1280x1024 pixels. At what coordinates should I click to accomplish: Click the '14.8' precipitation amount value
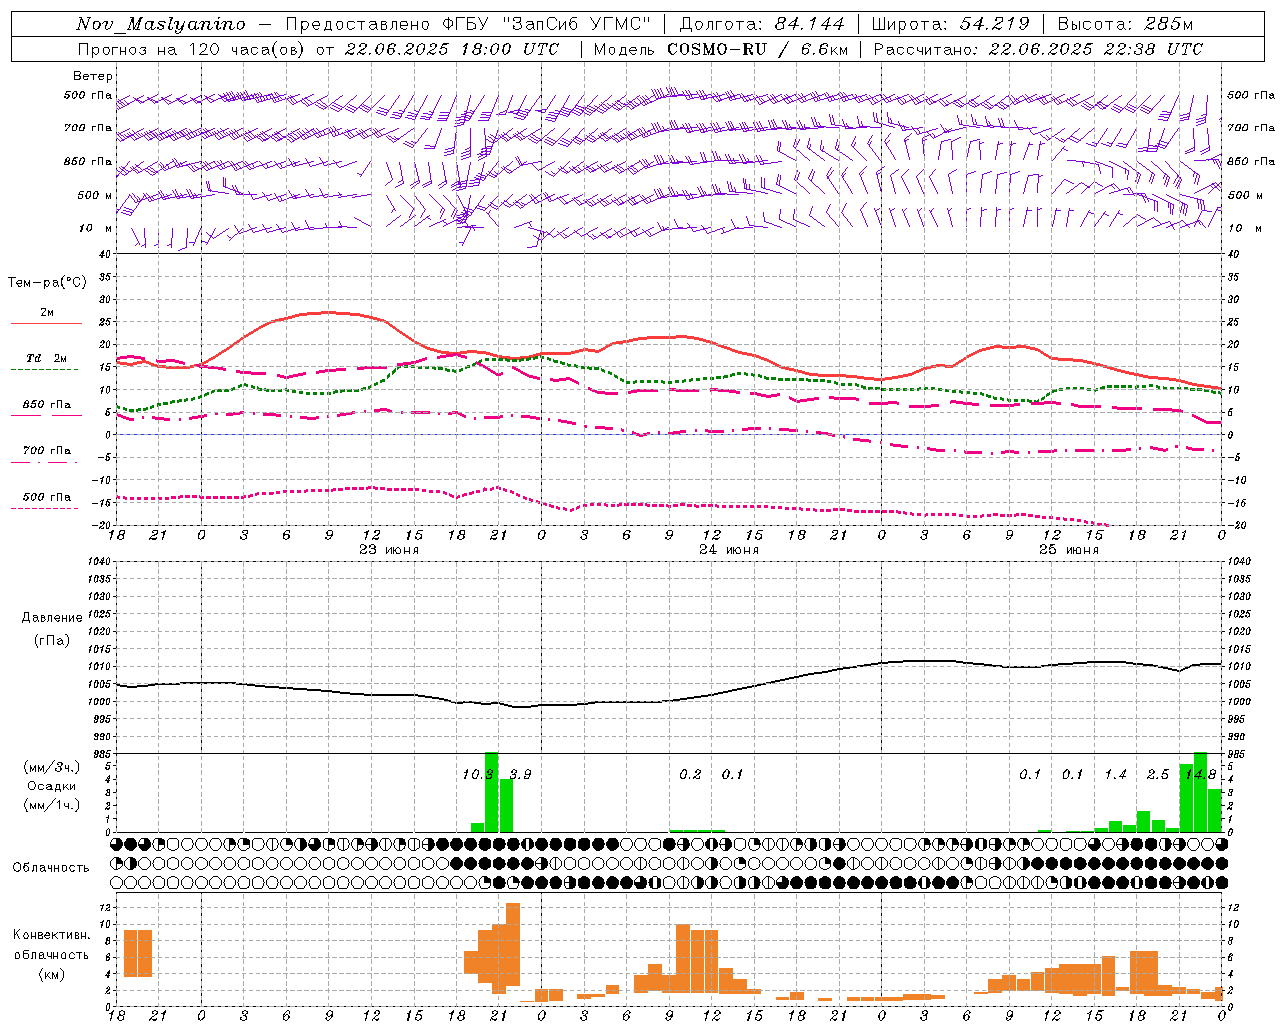pos(1200,775)
